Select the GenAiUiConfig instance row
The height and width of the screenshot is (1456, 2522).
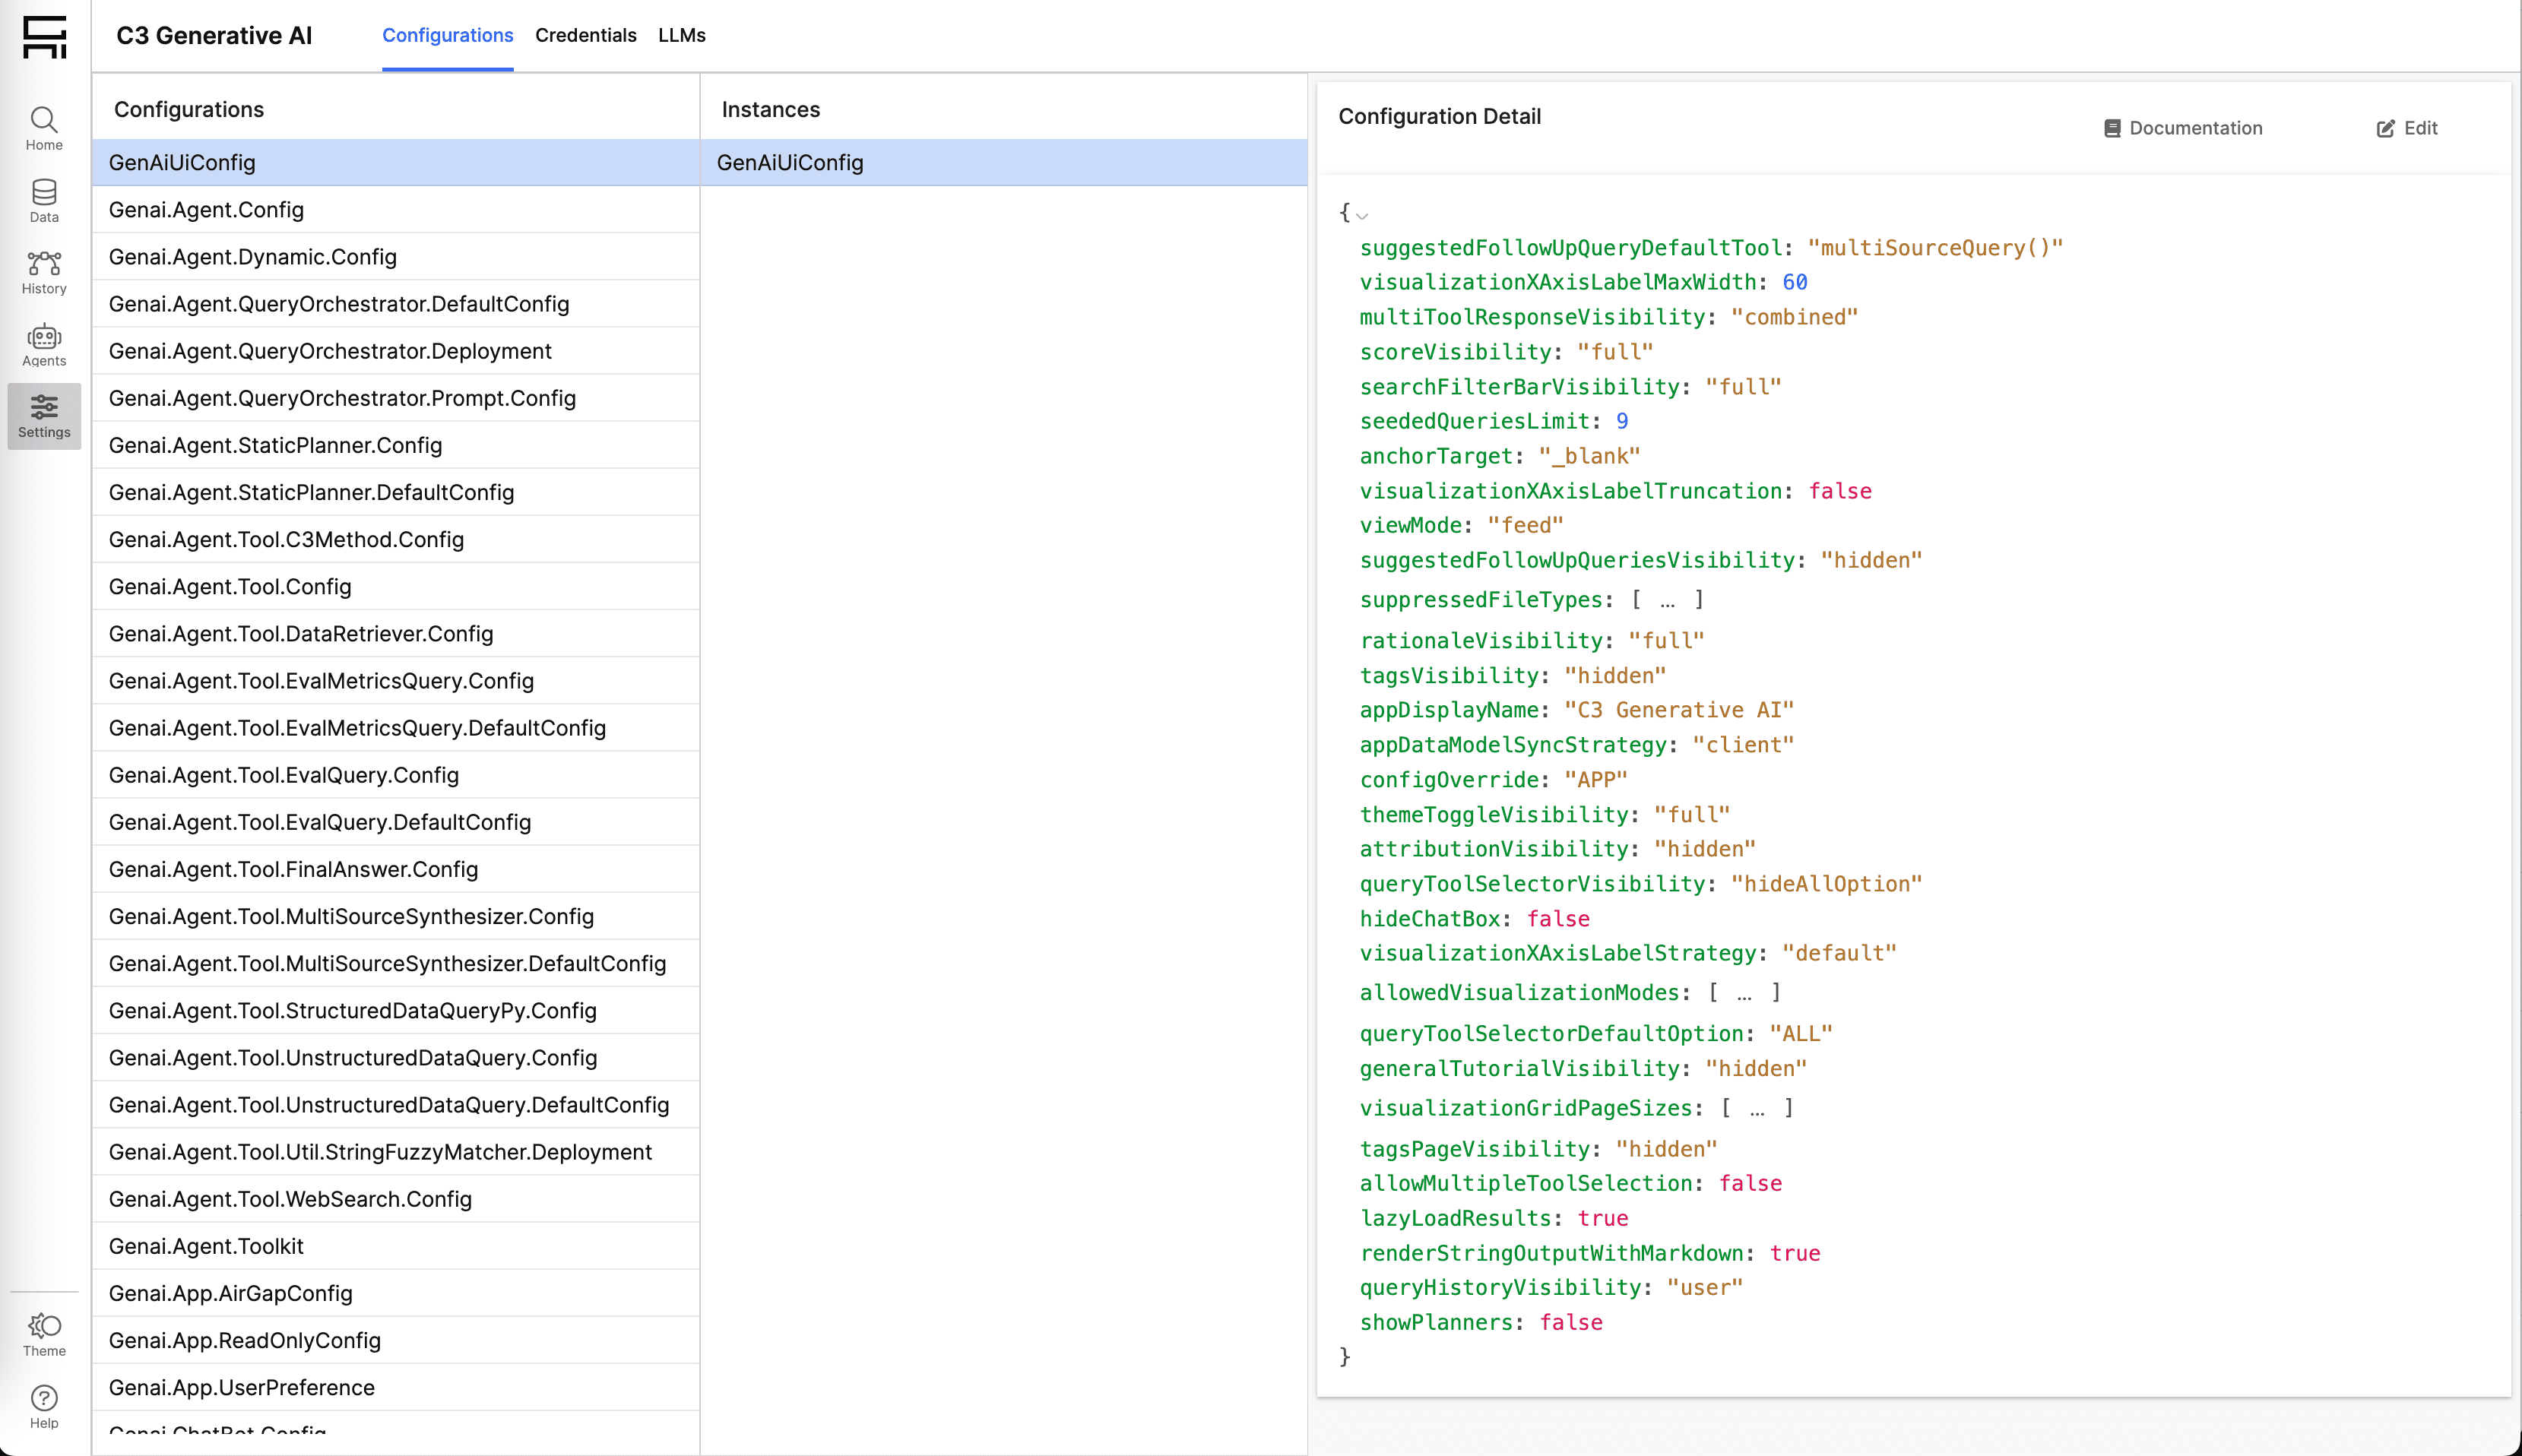pos(790,163)
